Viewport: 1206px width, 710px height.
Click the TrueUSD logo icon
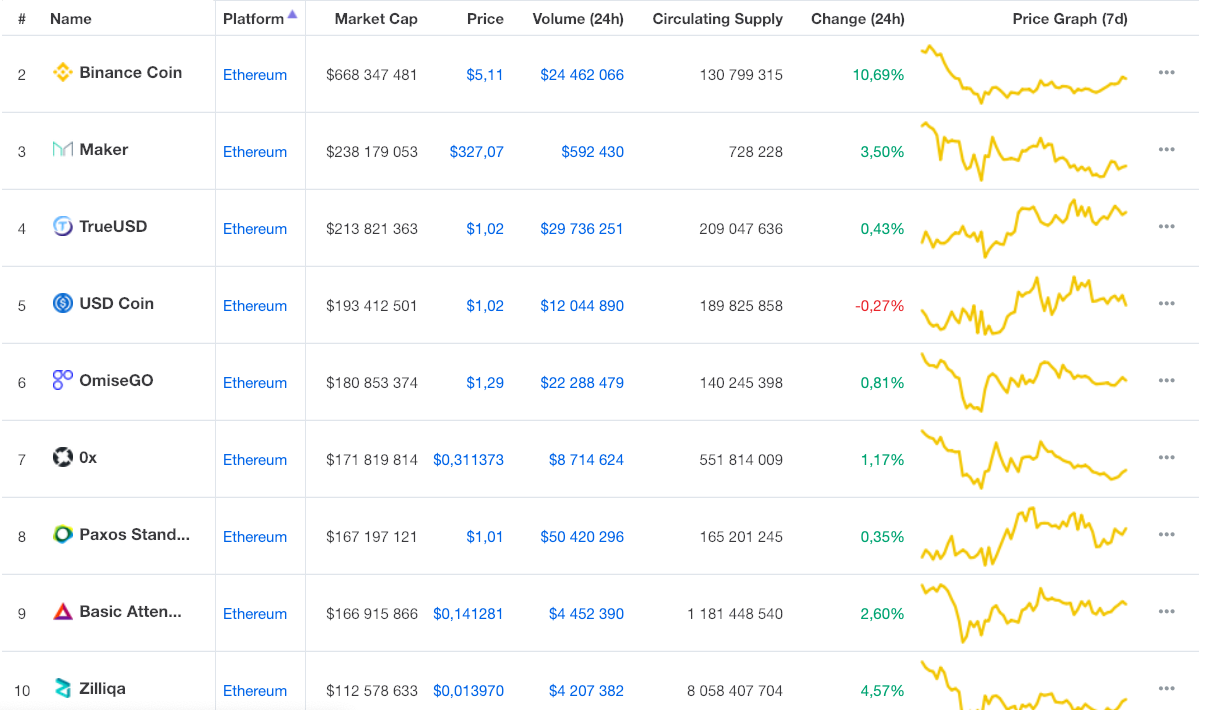coord(63,226)
